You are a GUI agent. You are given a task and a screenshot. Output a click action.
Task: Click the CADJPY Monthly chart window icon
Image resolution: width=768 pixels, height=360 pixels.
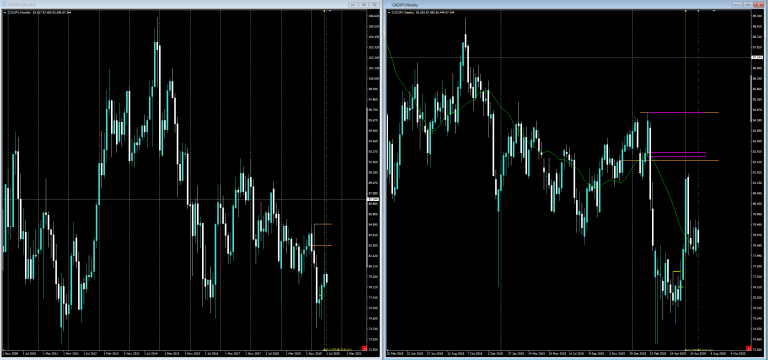click(x=4, y=4)
